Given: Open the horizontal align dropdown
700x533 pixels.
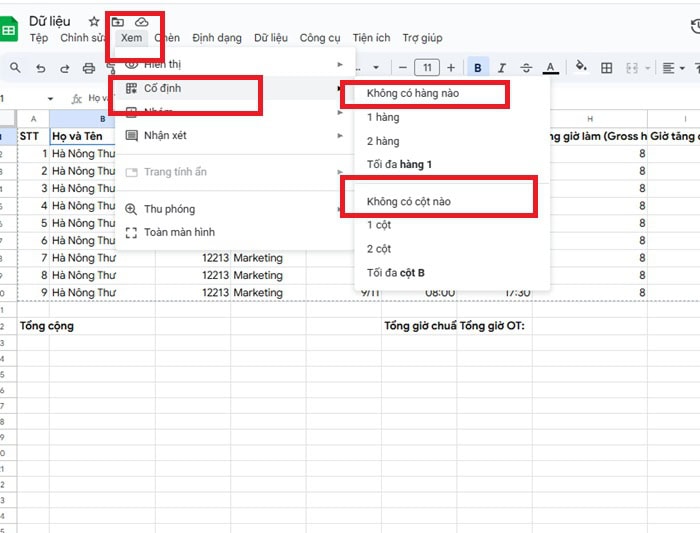Looking at the screenshot, I should pos(674,68).
